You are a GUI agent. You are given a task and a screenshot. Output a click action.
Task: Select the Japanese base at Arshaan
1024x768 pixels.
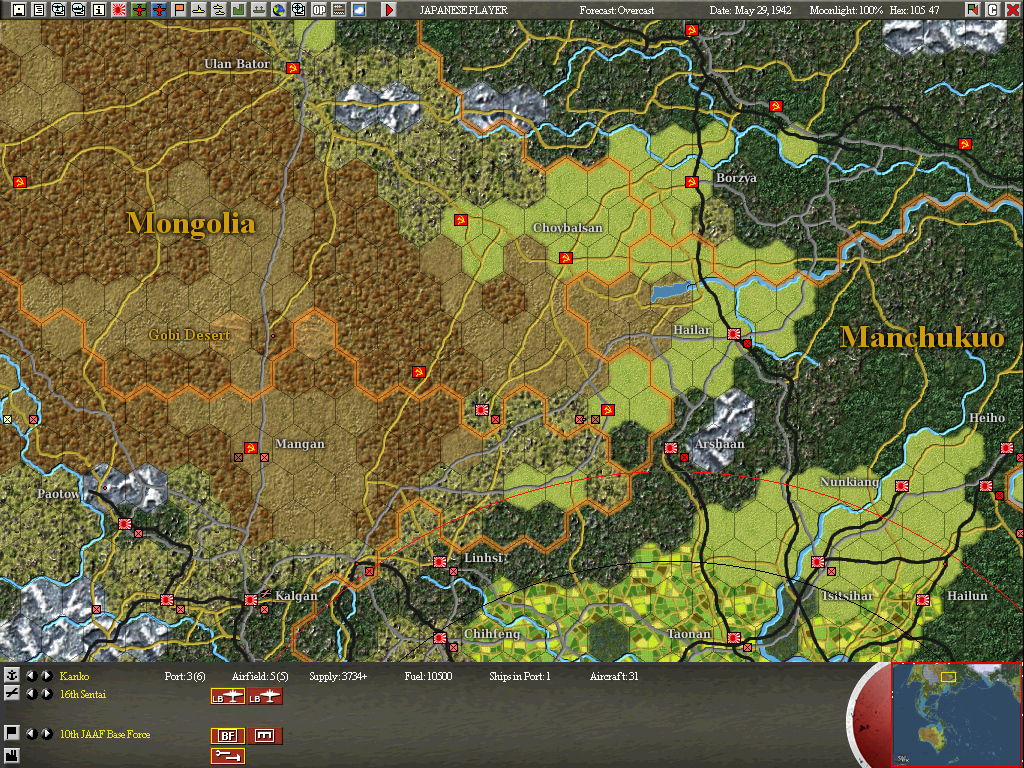pos(671,448)
